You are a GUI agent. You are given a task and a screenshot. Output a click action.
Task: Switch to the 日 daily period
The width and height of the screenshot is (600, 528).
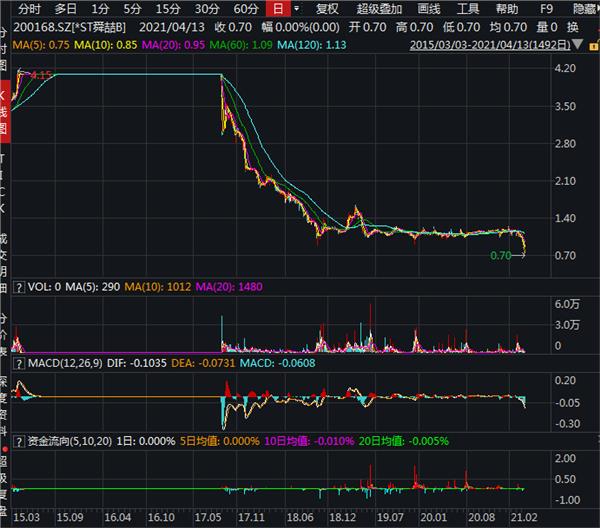pos(278,8)
